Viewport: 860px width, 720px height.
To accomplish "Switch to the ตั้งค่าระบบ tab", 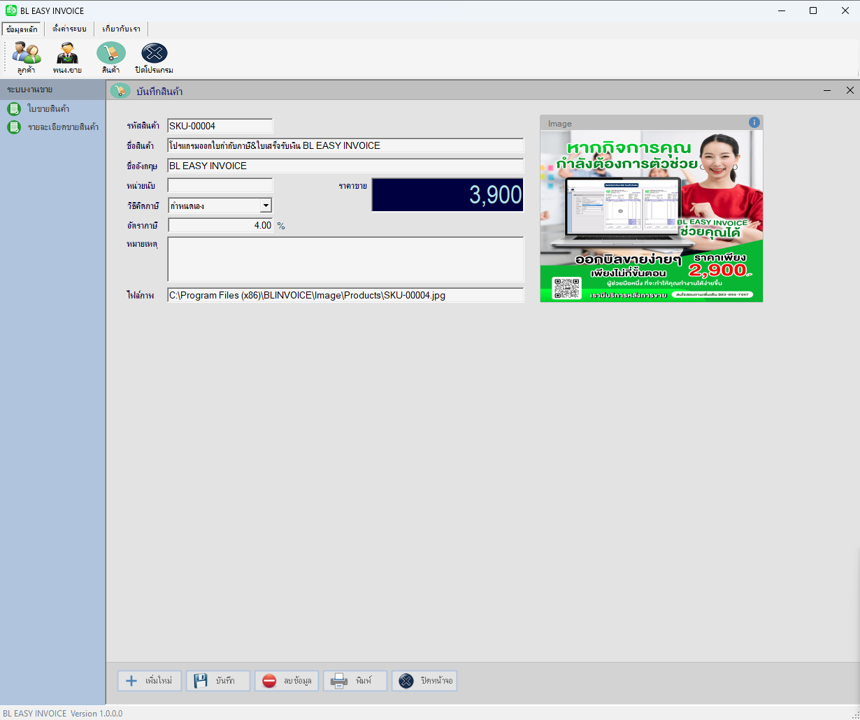I will tap(71, 29).
